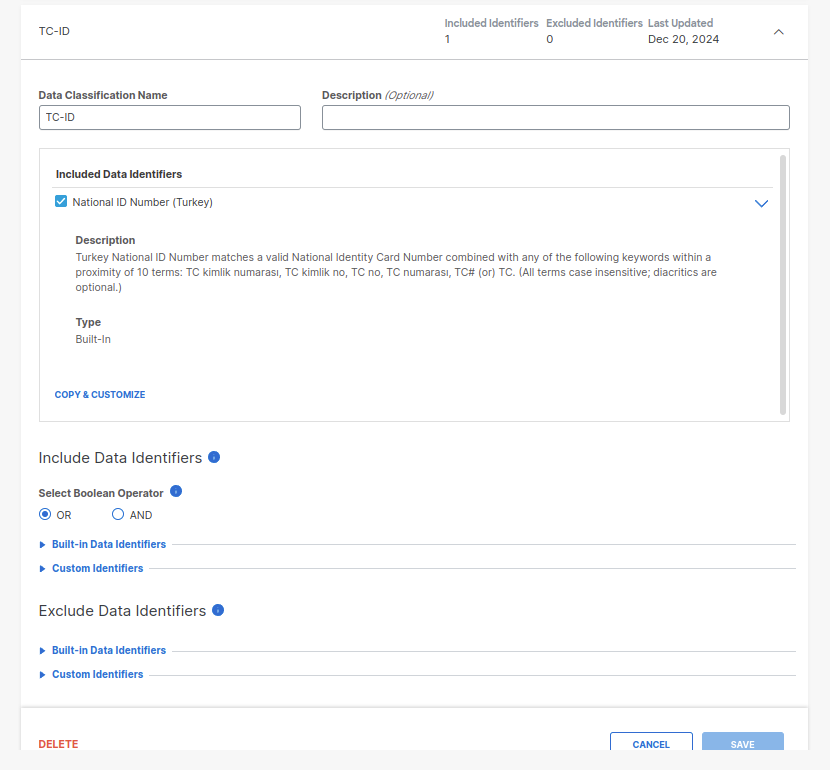The height and width of the screenshot is (770, 830).
Task: Click the Included Identifiers count value
Action: click(447, 40)
